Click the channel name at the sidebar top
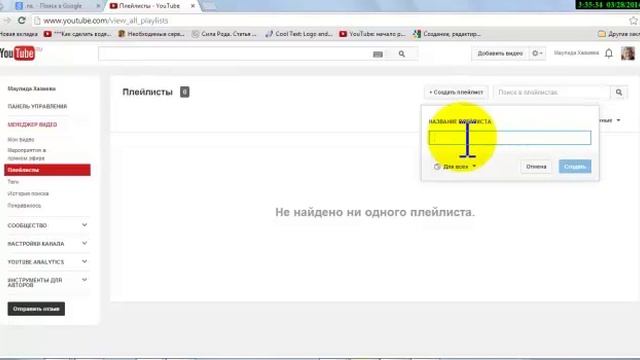Image resolution: width=640 pixels, height=360 pixels. (x=31, y=89)
